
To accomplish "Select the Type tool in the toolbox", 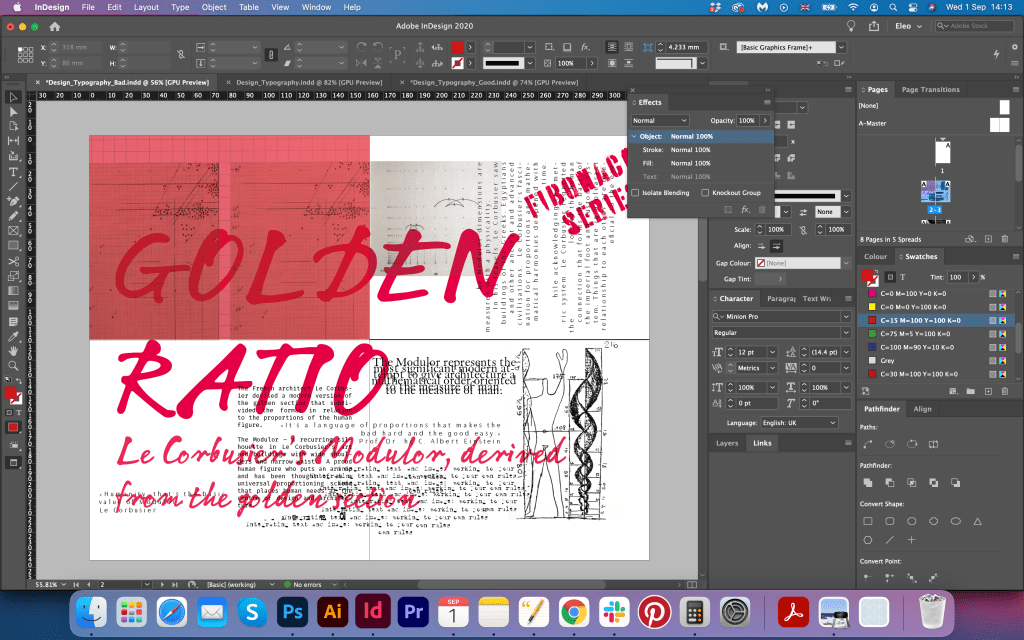I will pyautogui.click(x=14, y=172).
